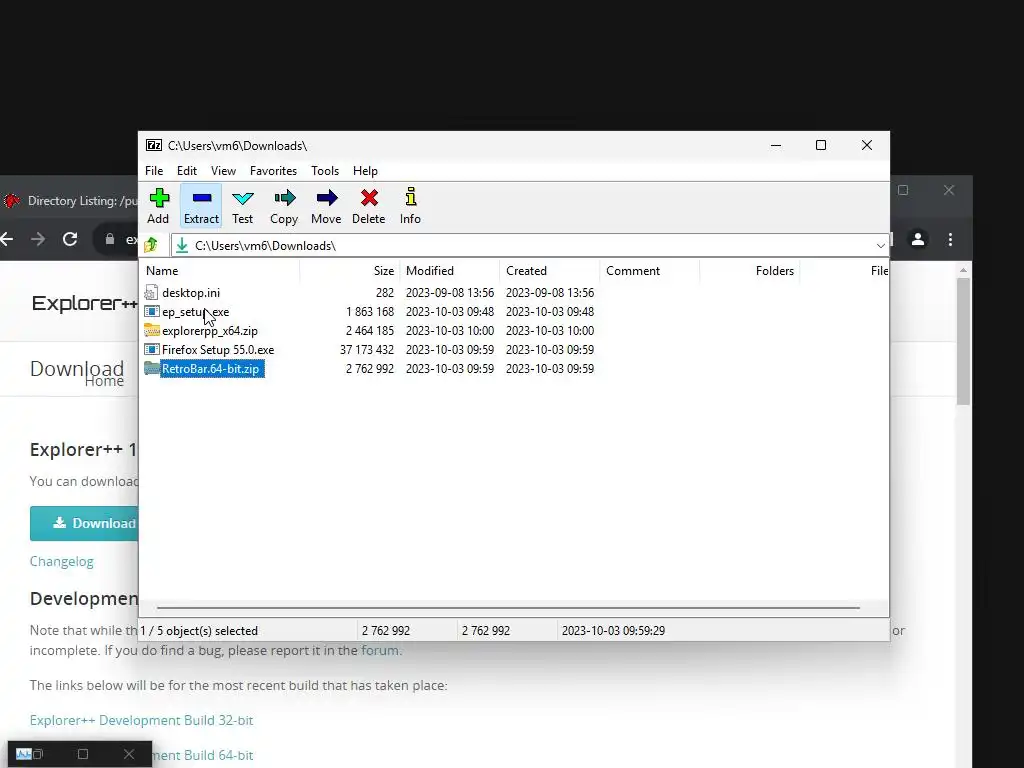The width and height of the screenshot is (1024, 768).
Task: Select explorerpp_x64.zip archive icon
Action: tap(152, 330)
